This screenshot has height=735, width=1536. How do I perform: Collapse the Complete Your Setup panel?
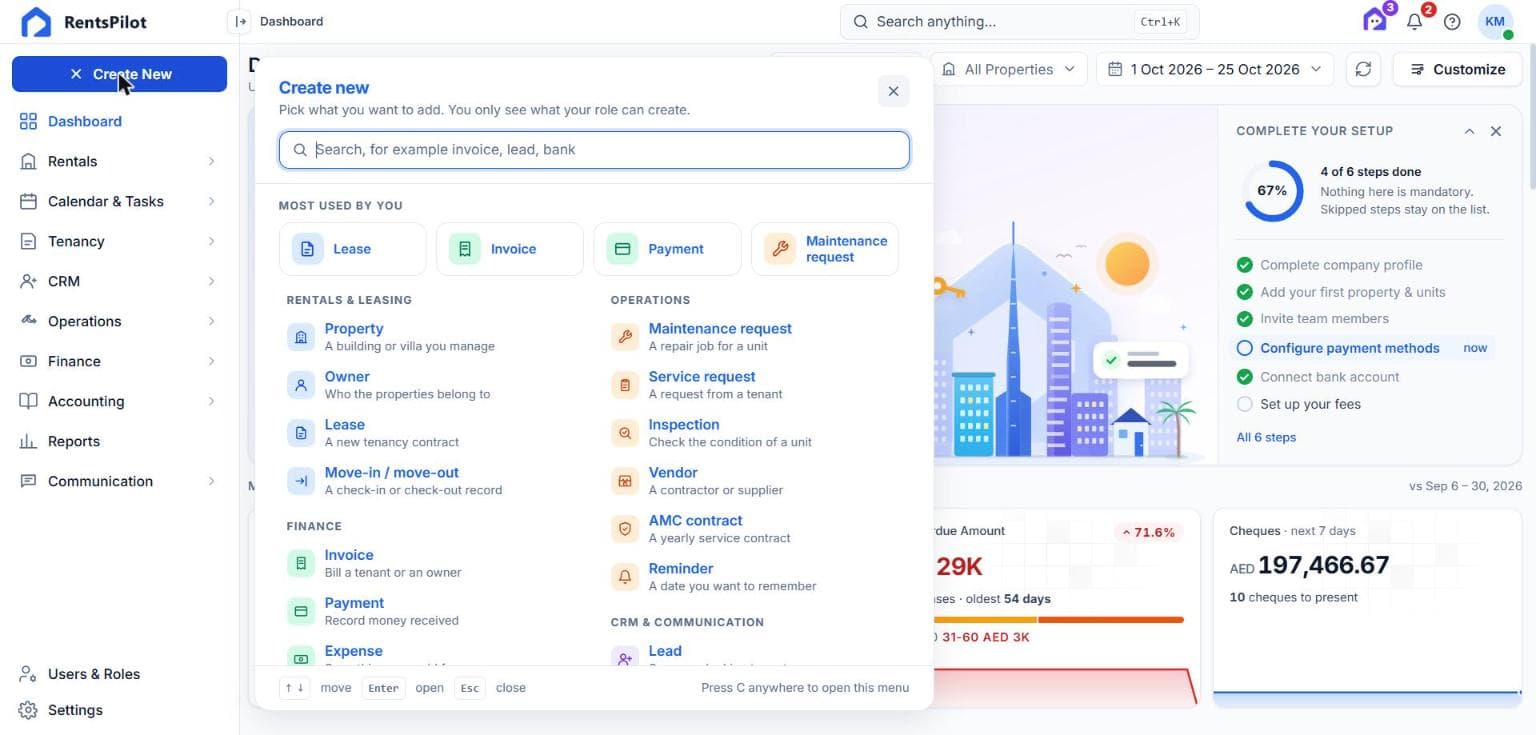pyautogui.click(x=1469, y=131)
